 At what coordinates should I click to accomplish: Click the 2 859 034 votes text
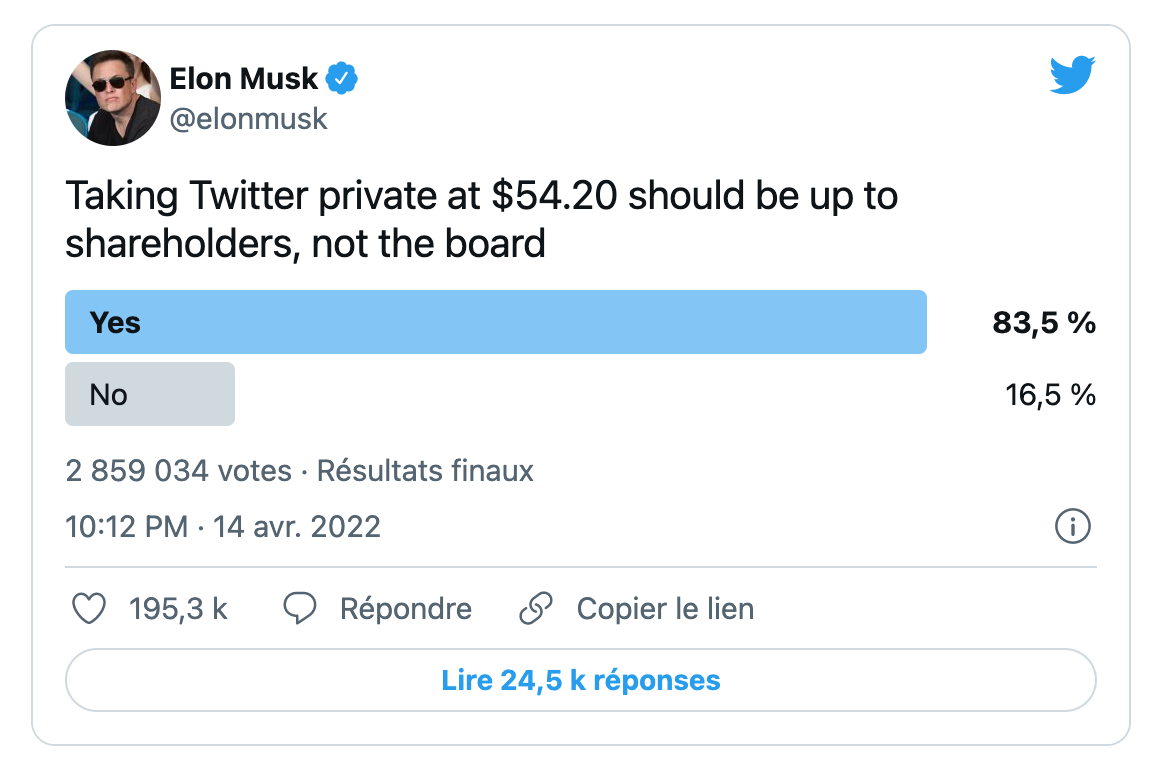coord(178,471)
